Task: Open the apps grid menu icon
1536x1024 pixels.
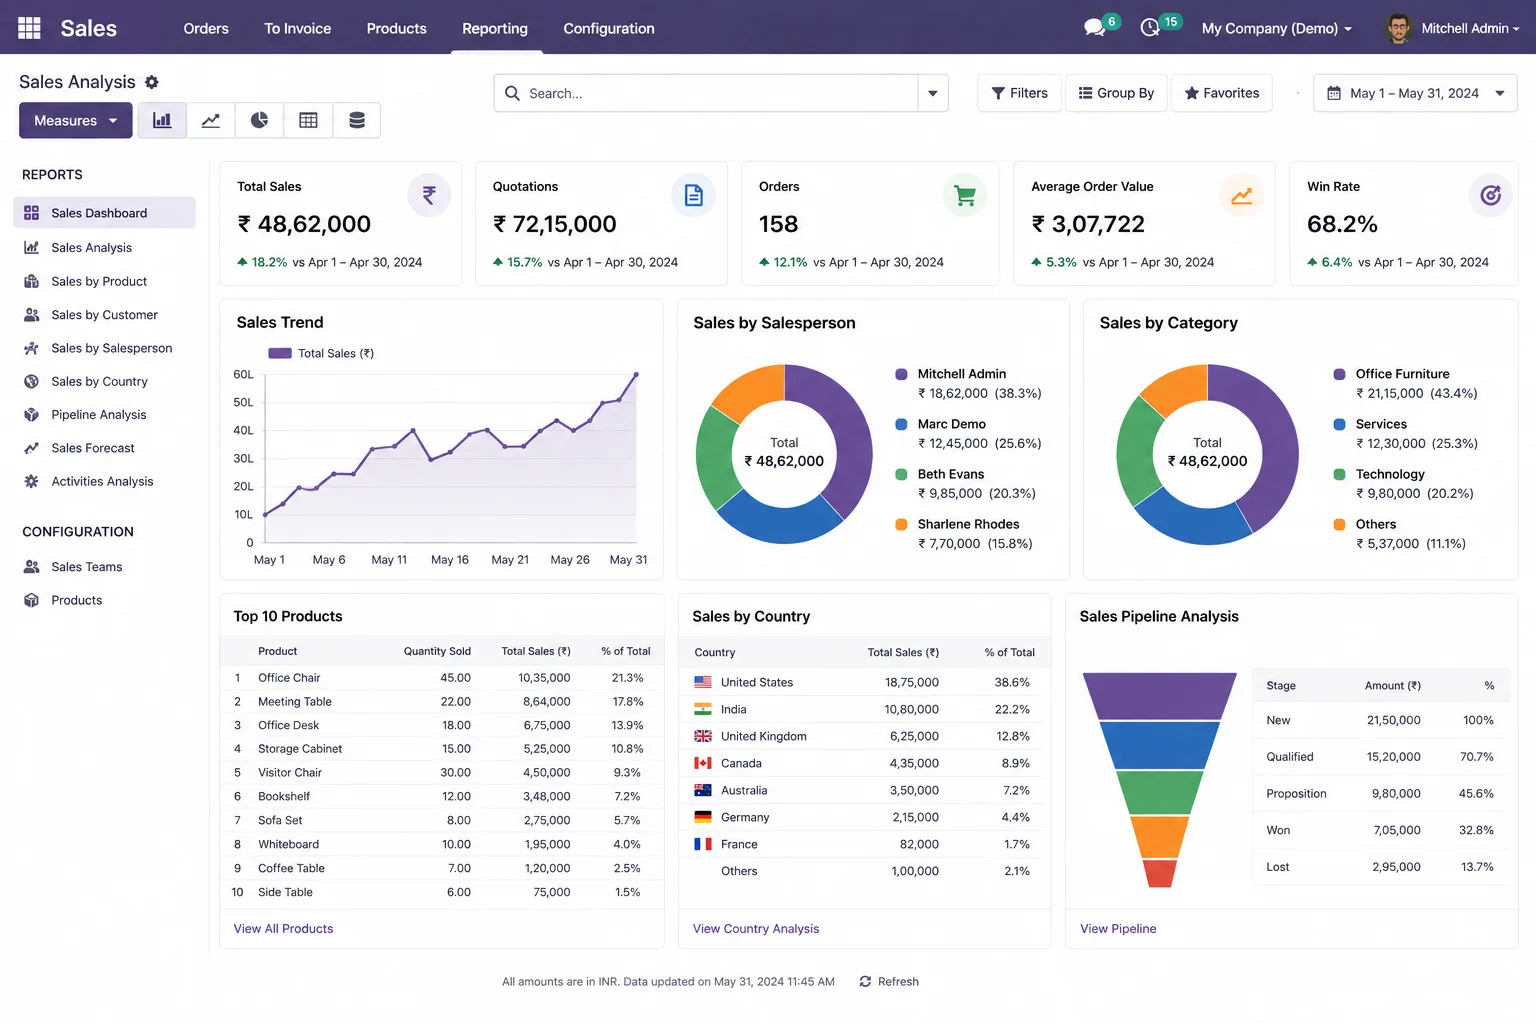Action: click(x=29, y=28)
